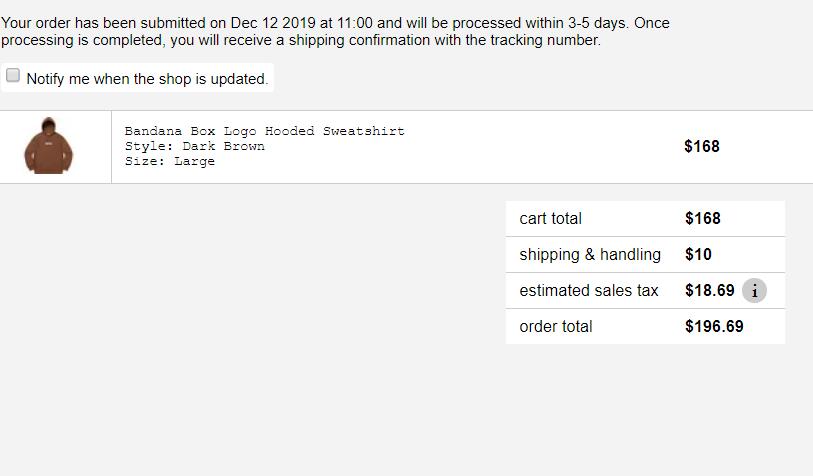813x476 pixels.
Task: Click the estimated sales tax label
Action: [589, 290]
